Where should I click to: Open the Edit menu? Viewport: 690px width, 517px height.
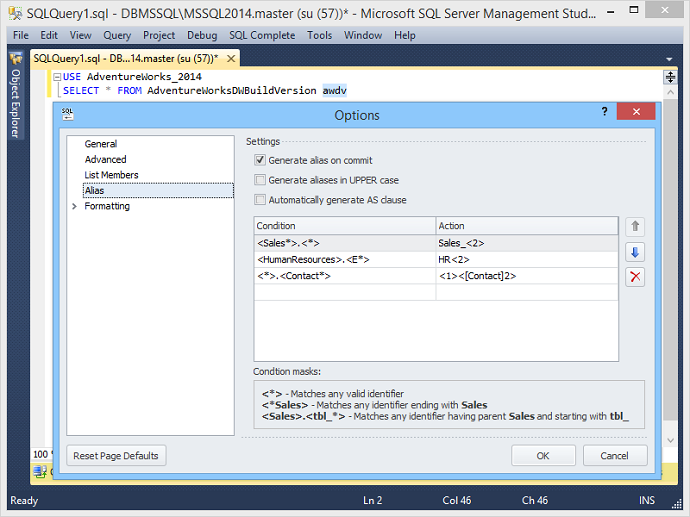(x=49, y=35)
